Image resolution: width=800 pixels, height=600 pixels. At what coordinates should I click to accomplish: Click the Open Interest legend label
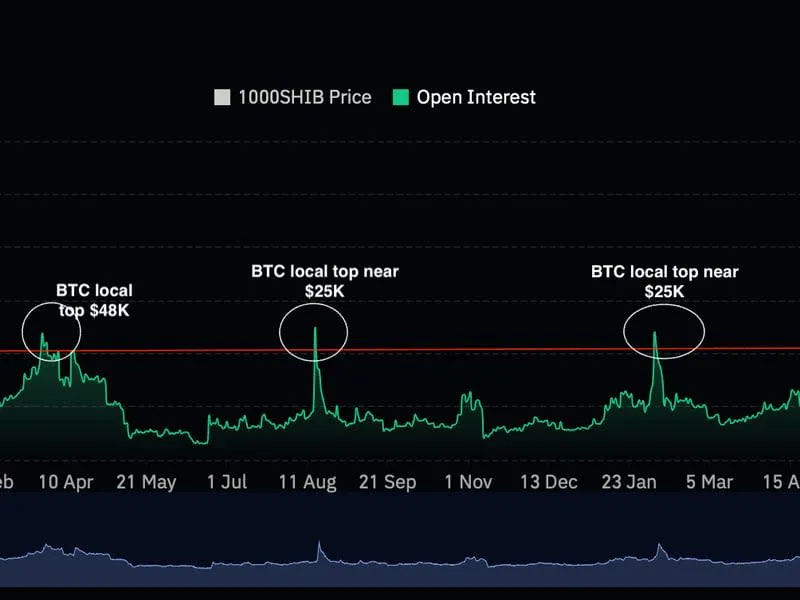click(476, 97)
